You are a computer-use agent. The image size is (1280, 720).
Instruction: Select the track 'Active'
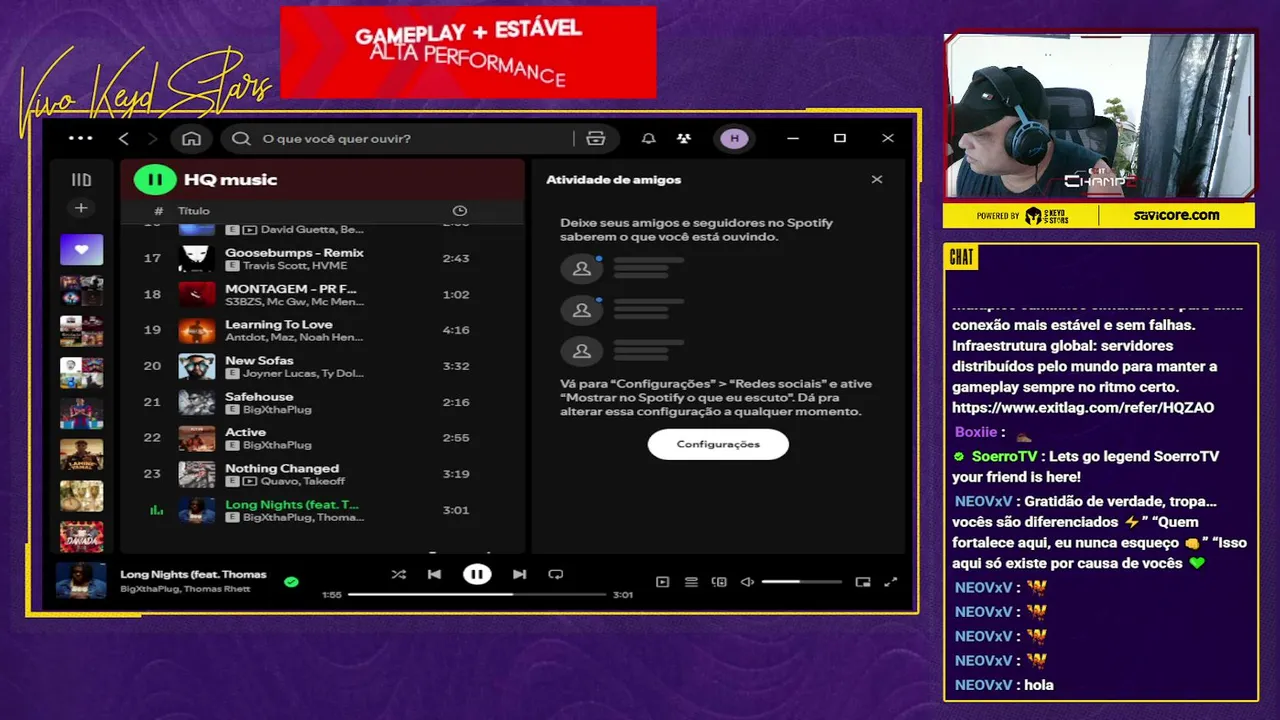point(245,433)
